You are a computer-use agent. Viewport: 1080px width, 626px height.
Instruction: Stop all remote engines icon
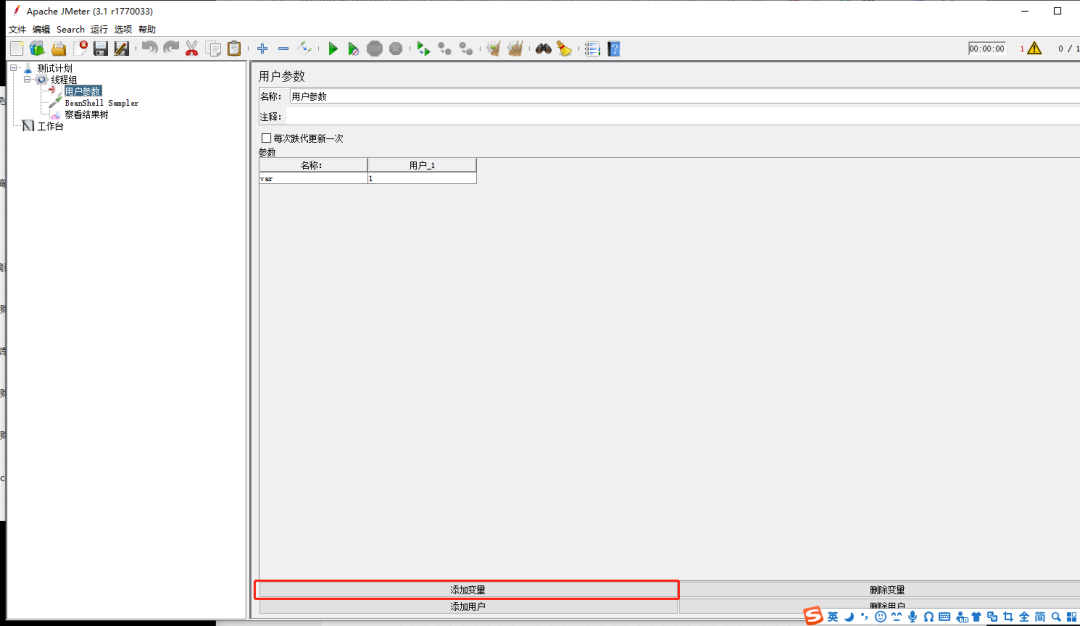point(445,48)
